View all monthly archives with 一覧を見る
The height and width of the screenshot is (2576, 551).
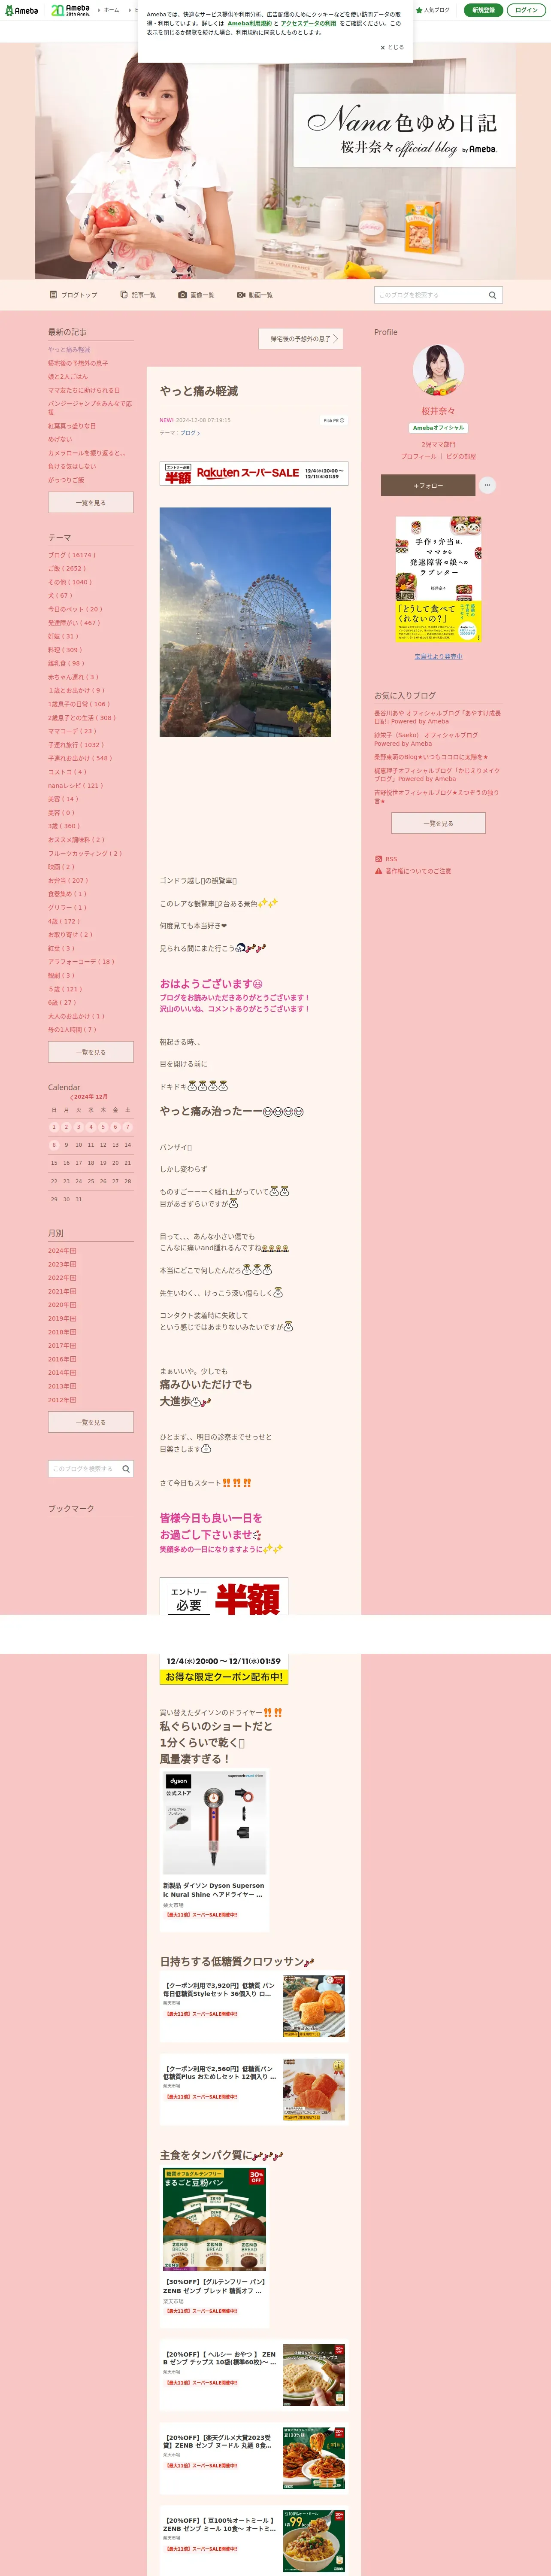pos(91,1422)
